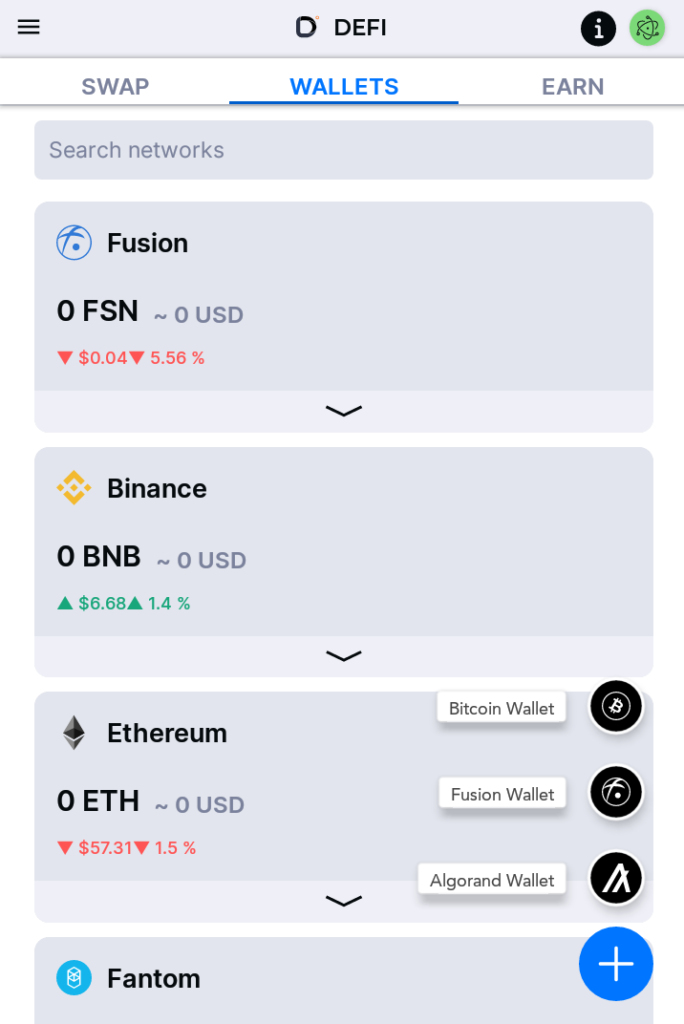This screenshot has height=1024, width=684.
Task: Focus the Search networks field
Action: click(344, 150)
